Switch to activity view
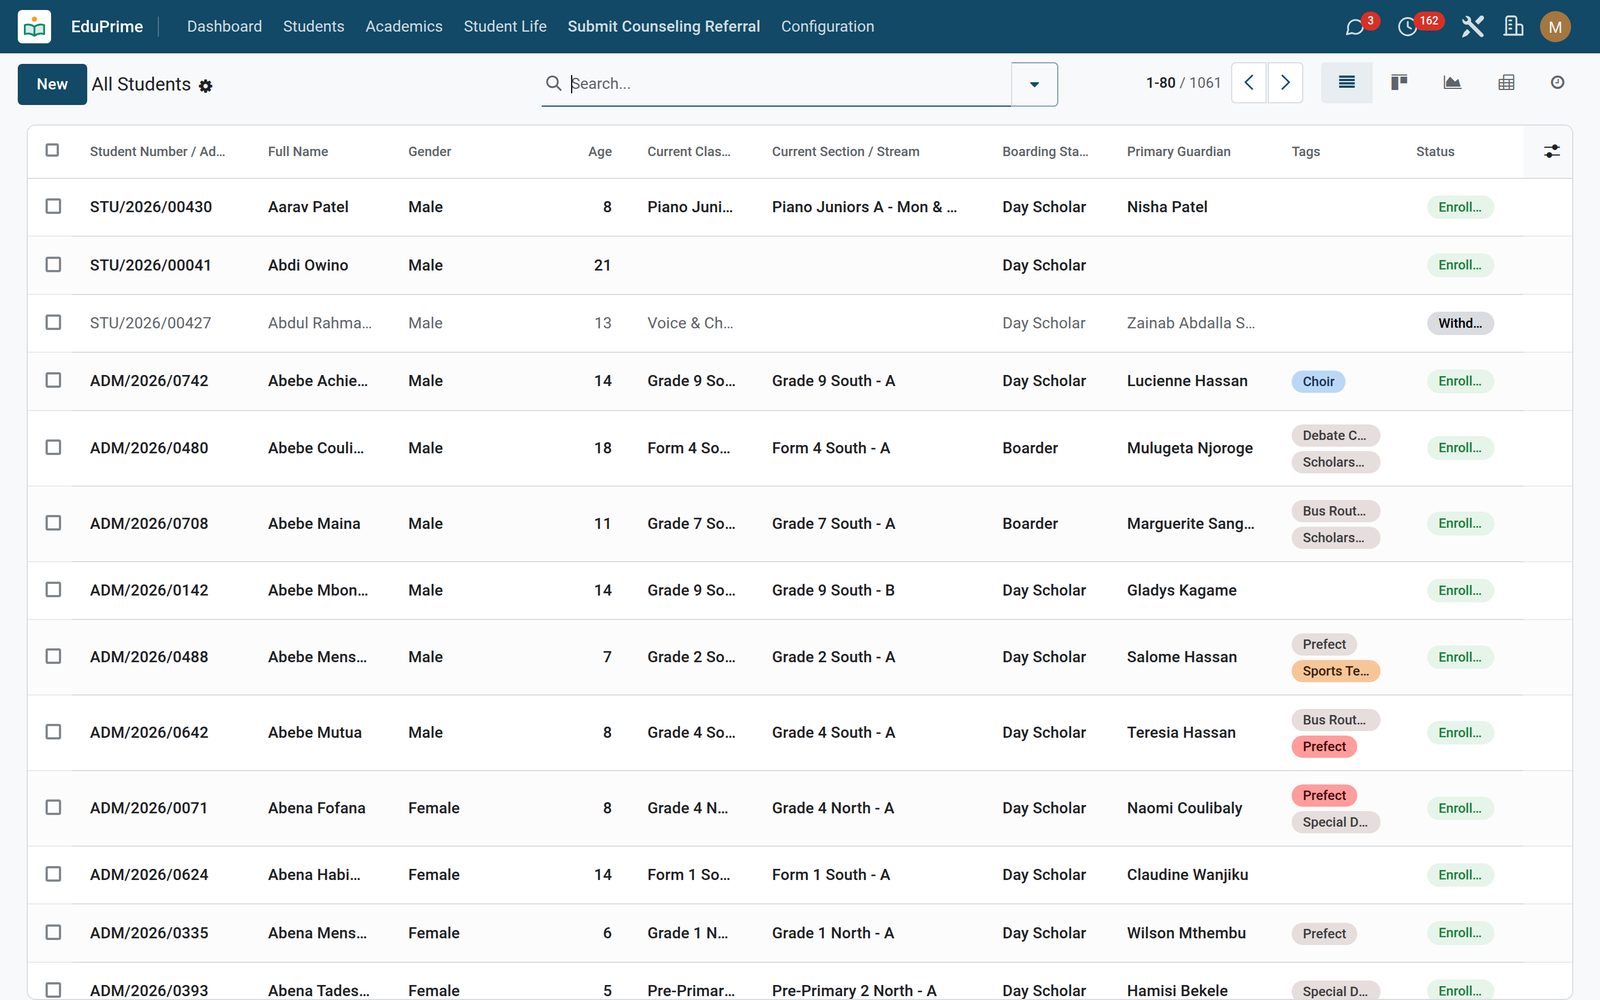This screenshot has height=1000, width=1600. (x=1557, y=83)
